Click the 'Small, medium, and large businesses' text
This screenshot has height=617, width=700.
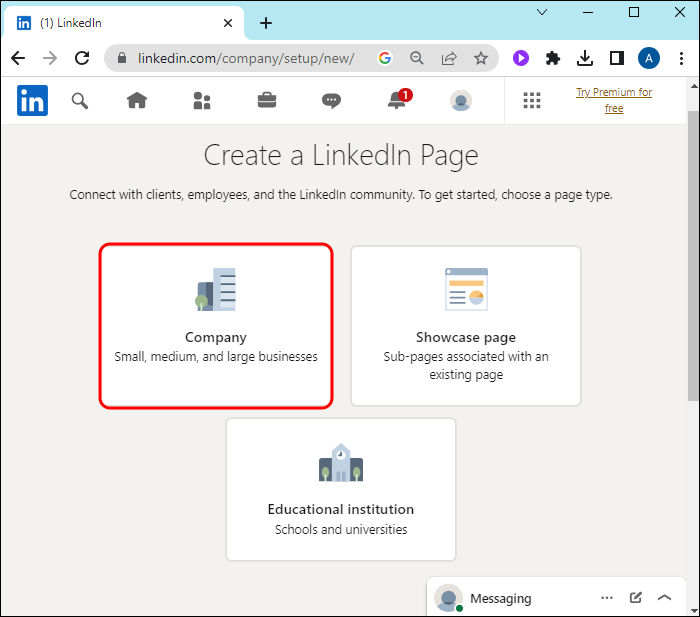216,357
